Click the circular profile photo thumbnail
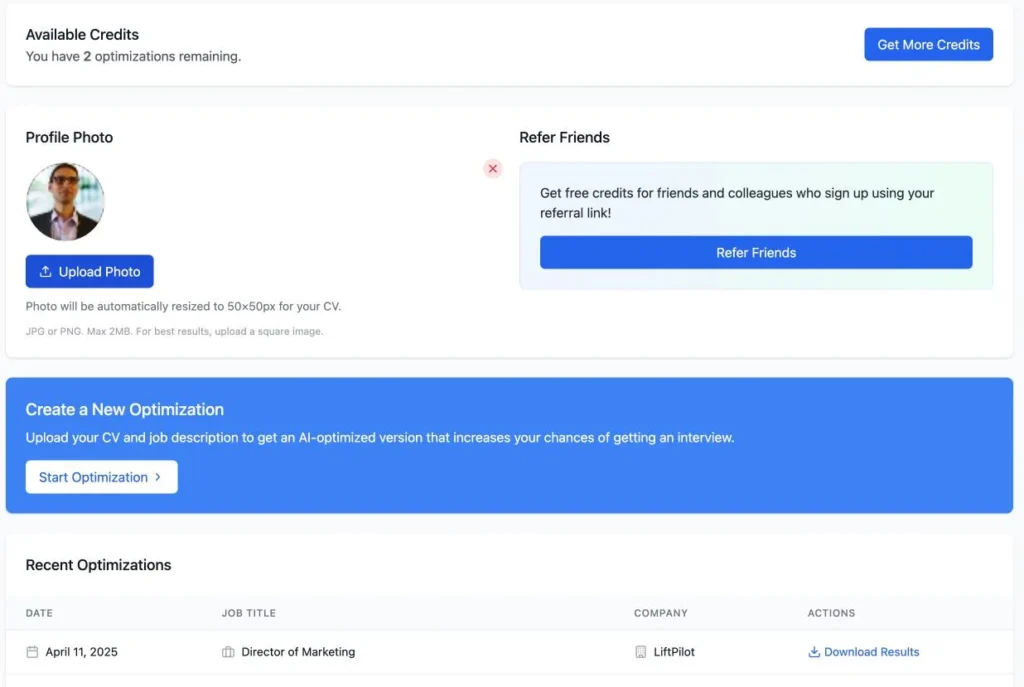The width and height of the screenshot is (1024, 687). click(65, 201)
